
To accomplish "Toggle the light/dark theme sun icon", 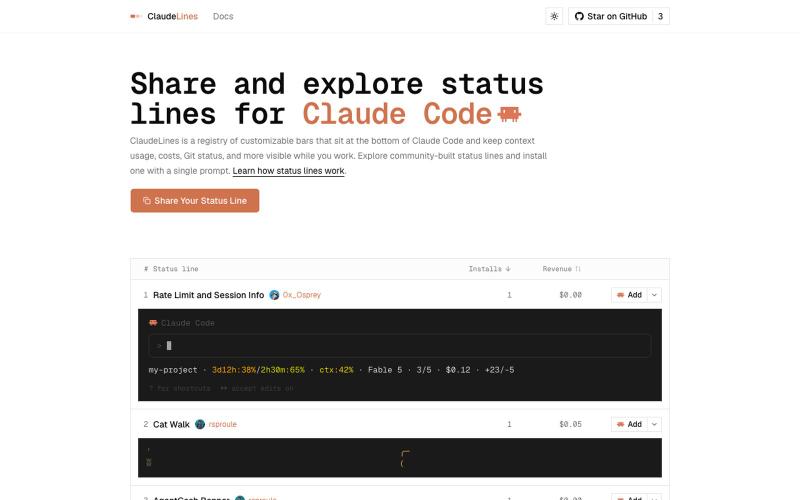I will 554,16.
